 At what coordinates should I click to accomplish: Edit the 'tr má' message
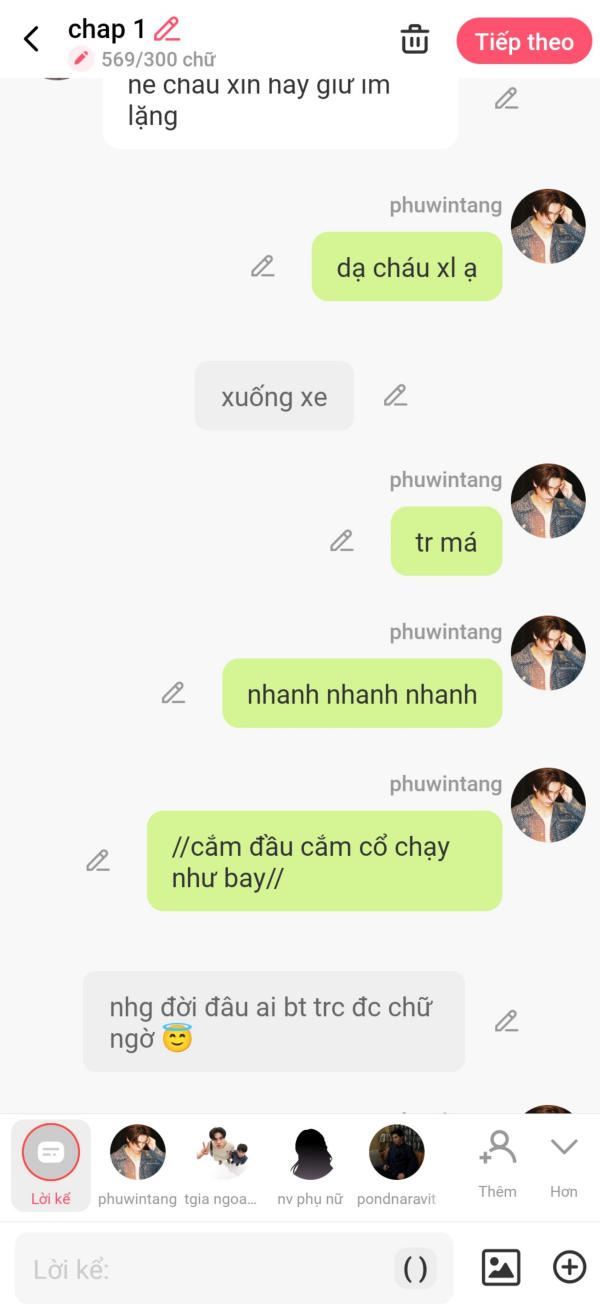pos(341,541)
